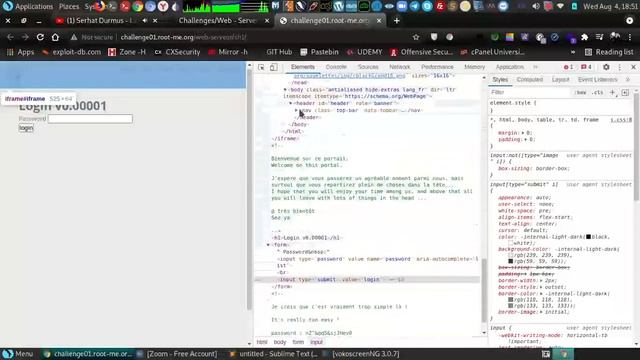This screenshot has height=360, width=640.
Task: Open the Event Listeners tab
Action: [x=598, y=80]
